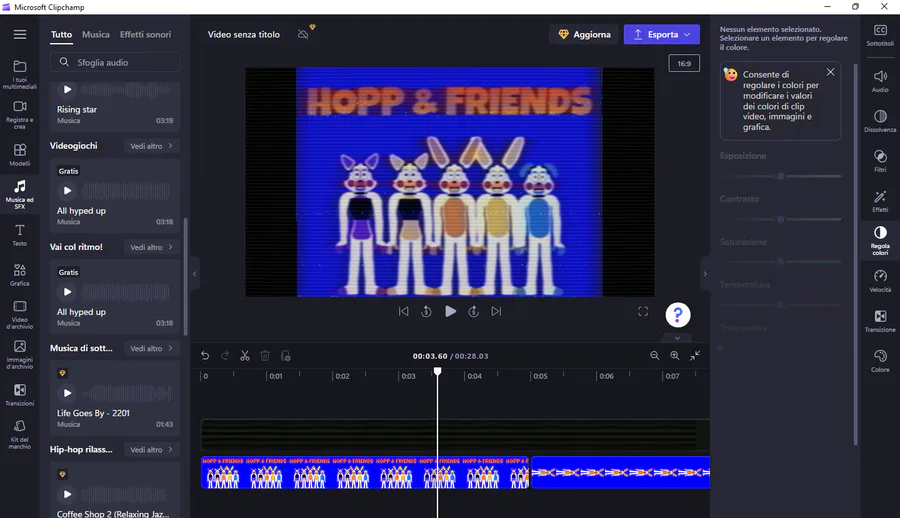Adjust the Saturazione slider
Viewport: 900px width, 518px height.
(781, 262)
